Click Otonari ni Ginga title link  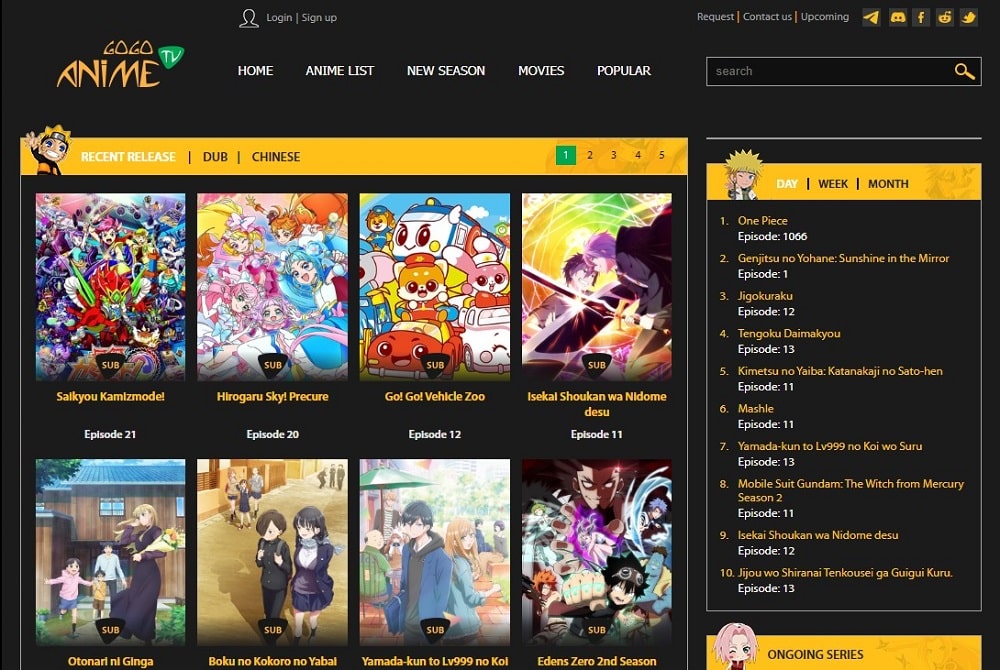coord(110,662)
